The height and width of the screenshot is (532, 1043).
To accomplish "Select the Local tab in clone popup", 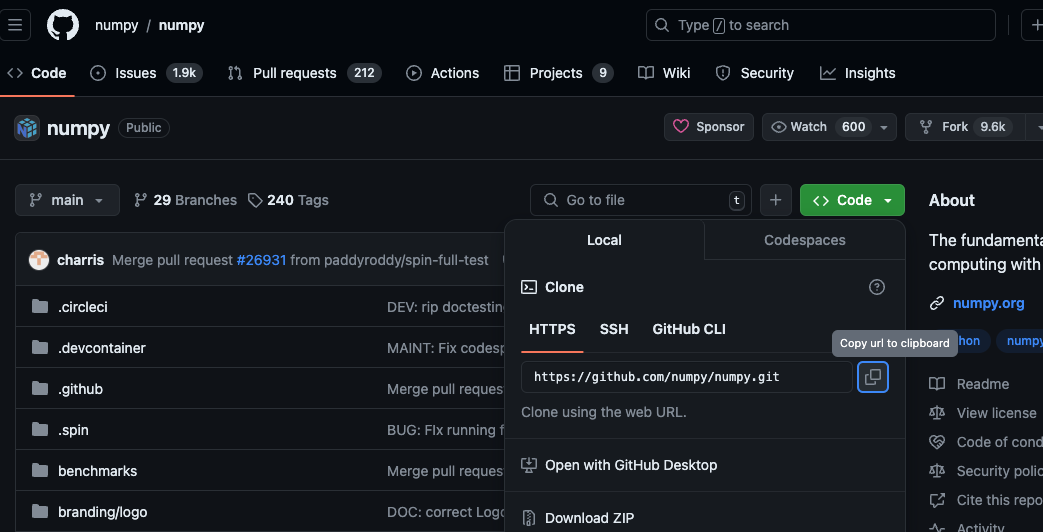I will pos(604,240).
